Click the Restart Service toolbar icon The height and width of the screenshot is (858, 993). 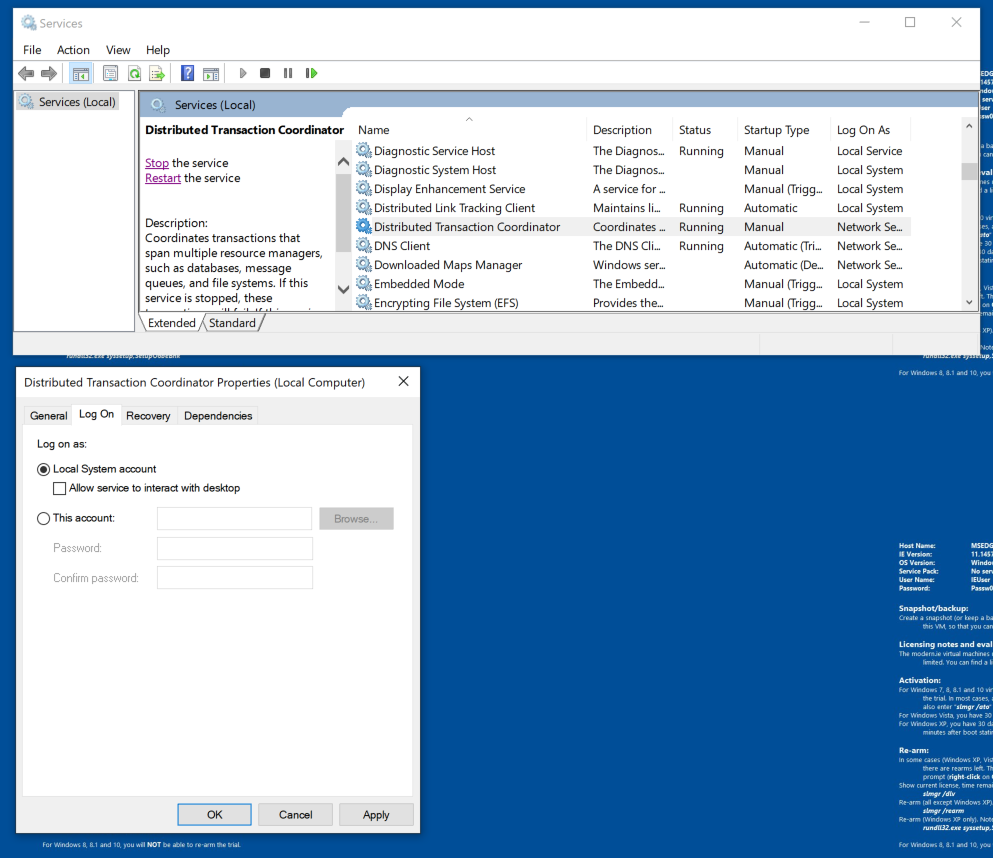(312, 73)
